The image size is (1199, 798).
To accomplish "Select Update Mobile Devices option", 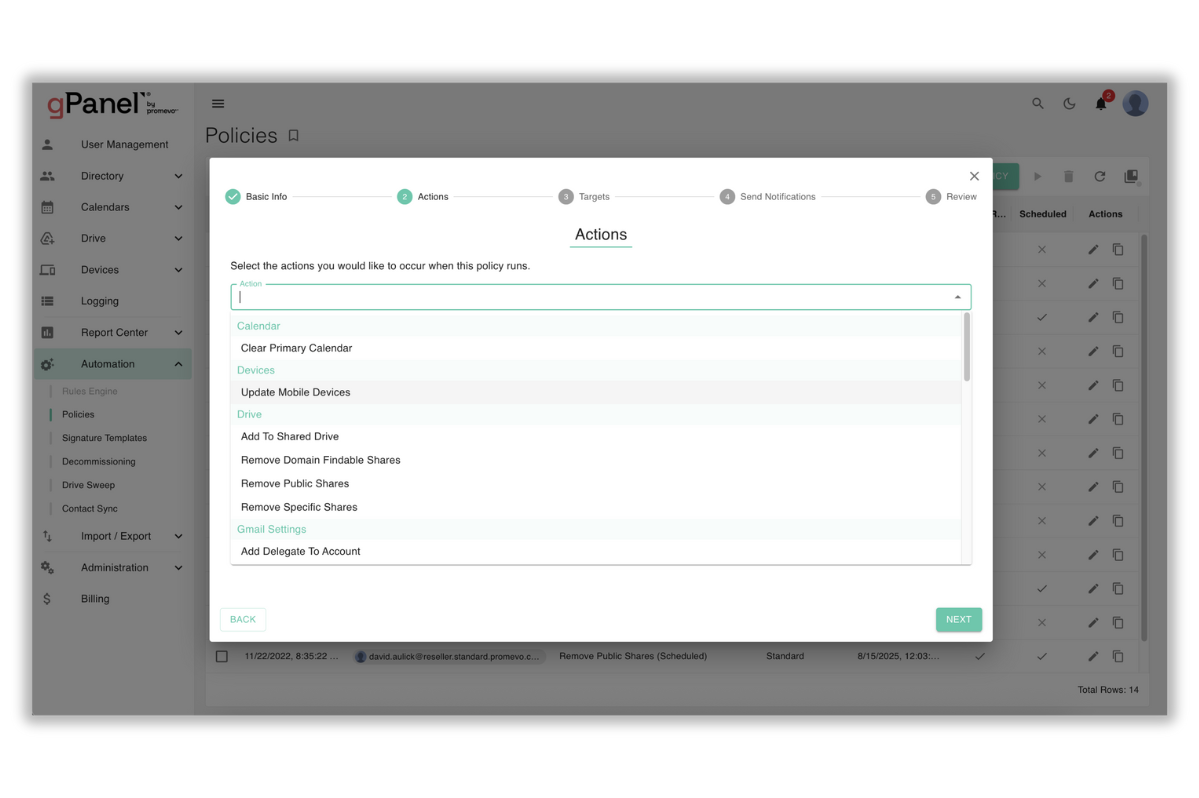I will point(596,393).
